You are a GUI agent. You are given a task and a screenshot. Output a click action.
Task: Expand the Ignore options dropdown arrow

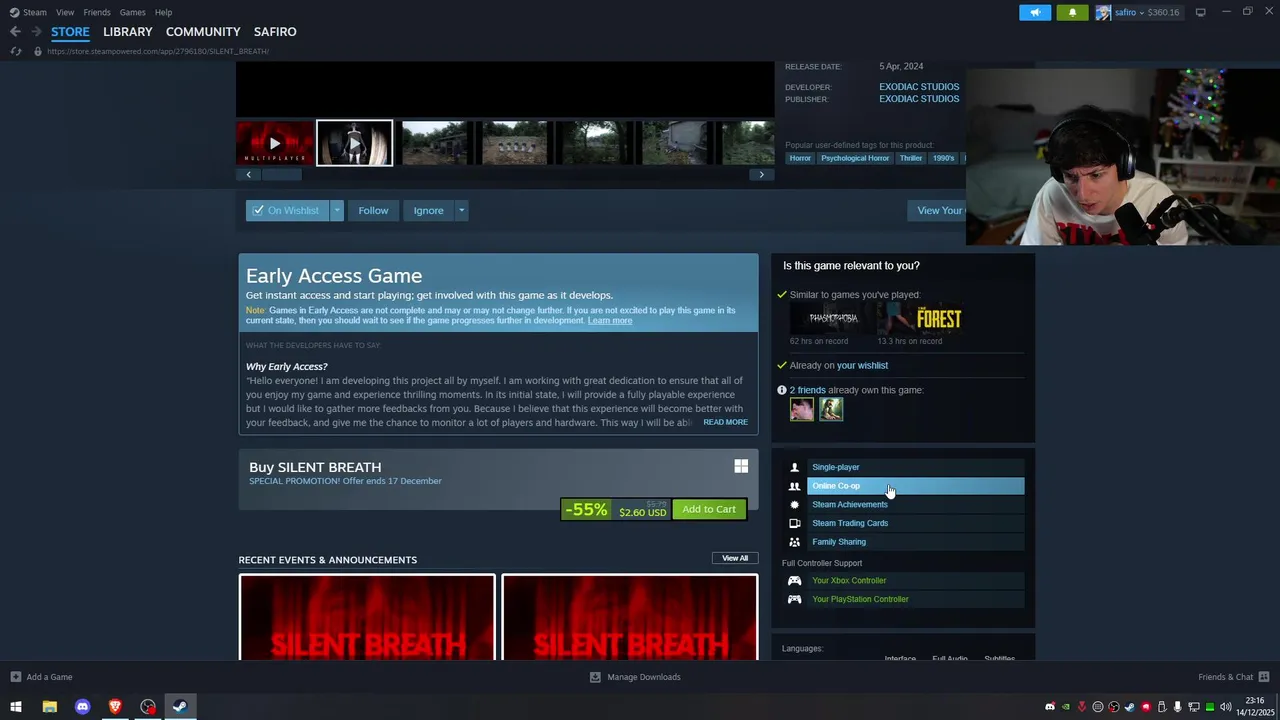[x=461, y=210]
